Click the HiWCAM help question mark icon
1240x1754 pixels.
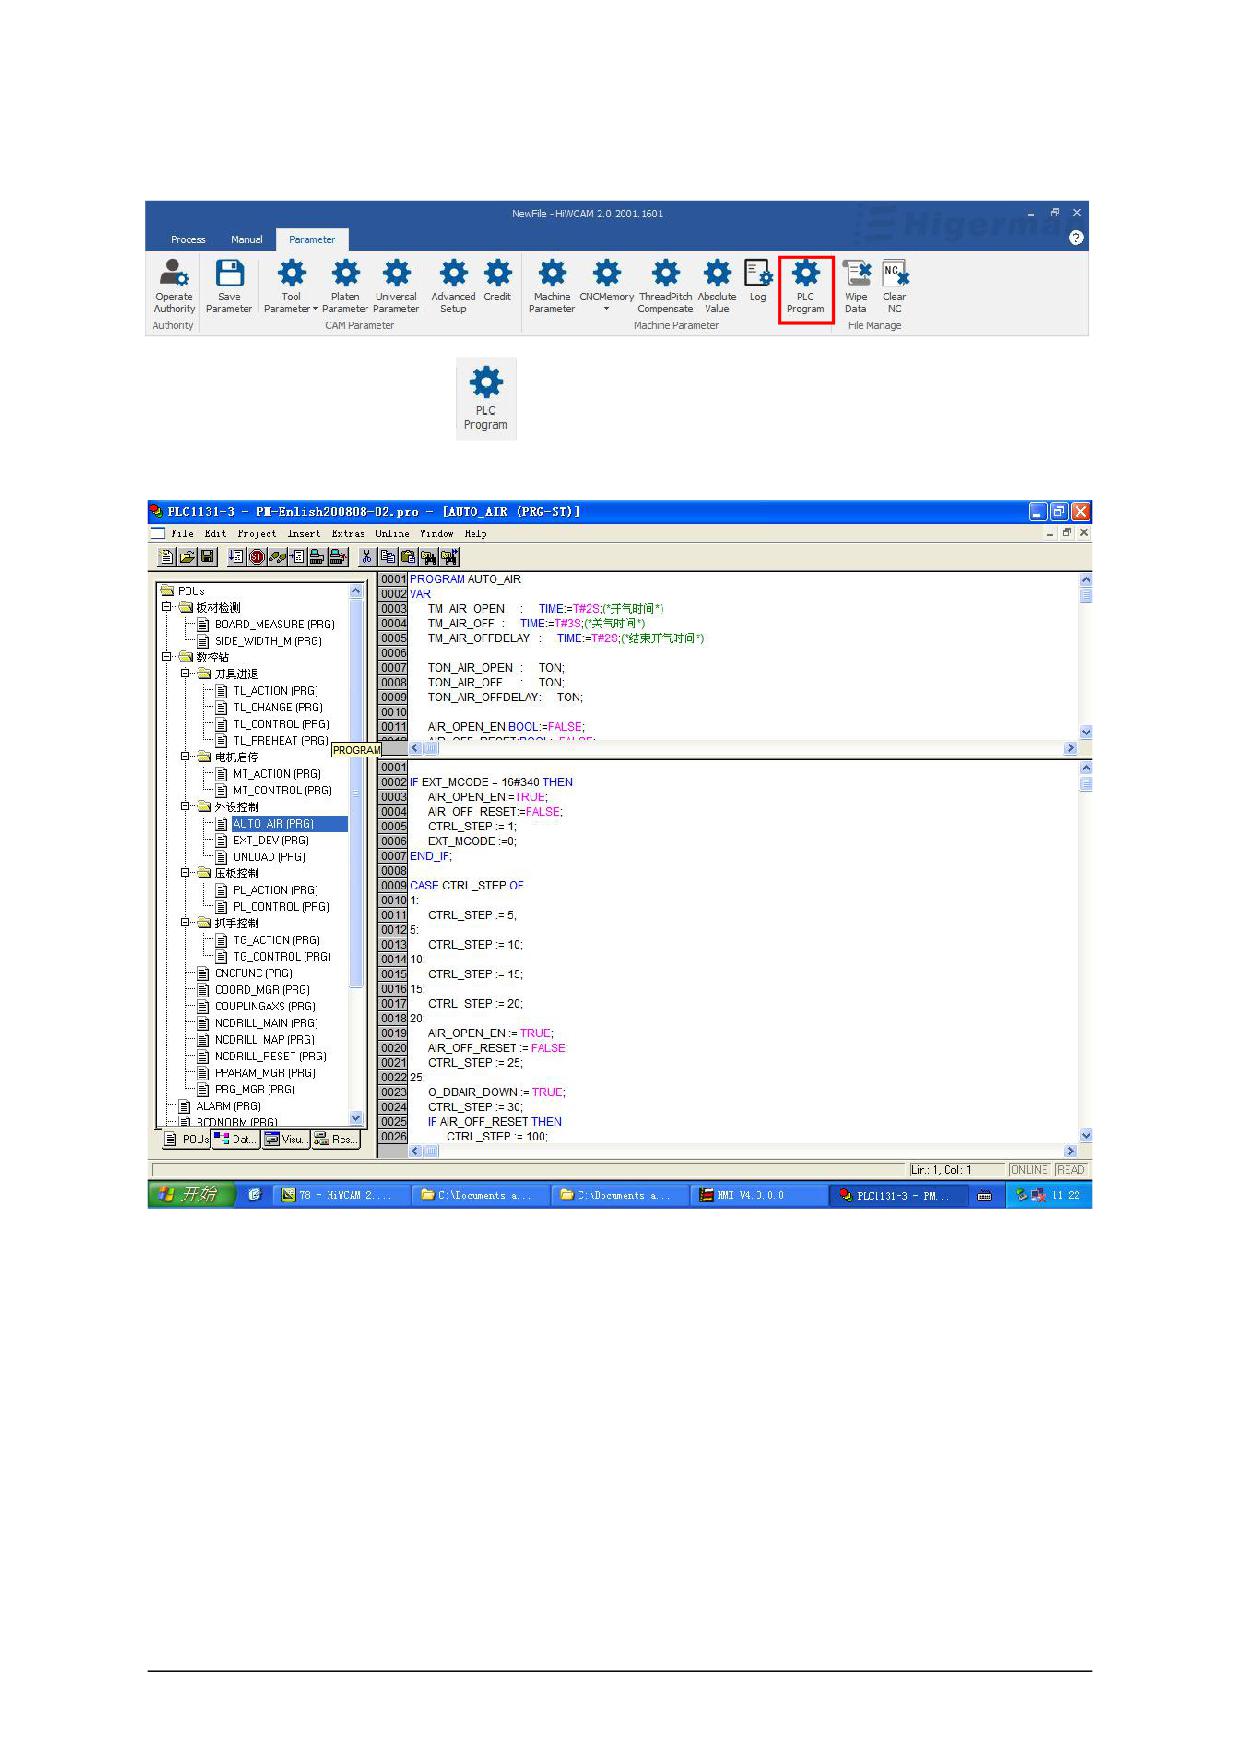1076,237
